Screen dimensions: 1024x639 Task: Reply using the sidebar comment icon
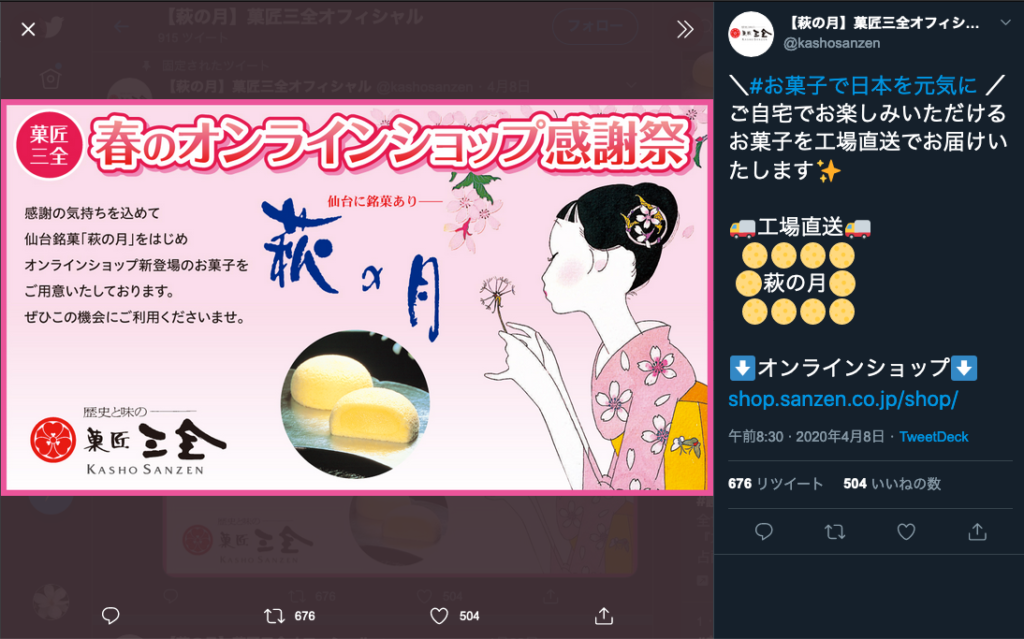click(x=763, y=531)
